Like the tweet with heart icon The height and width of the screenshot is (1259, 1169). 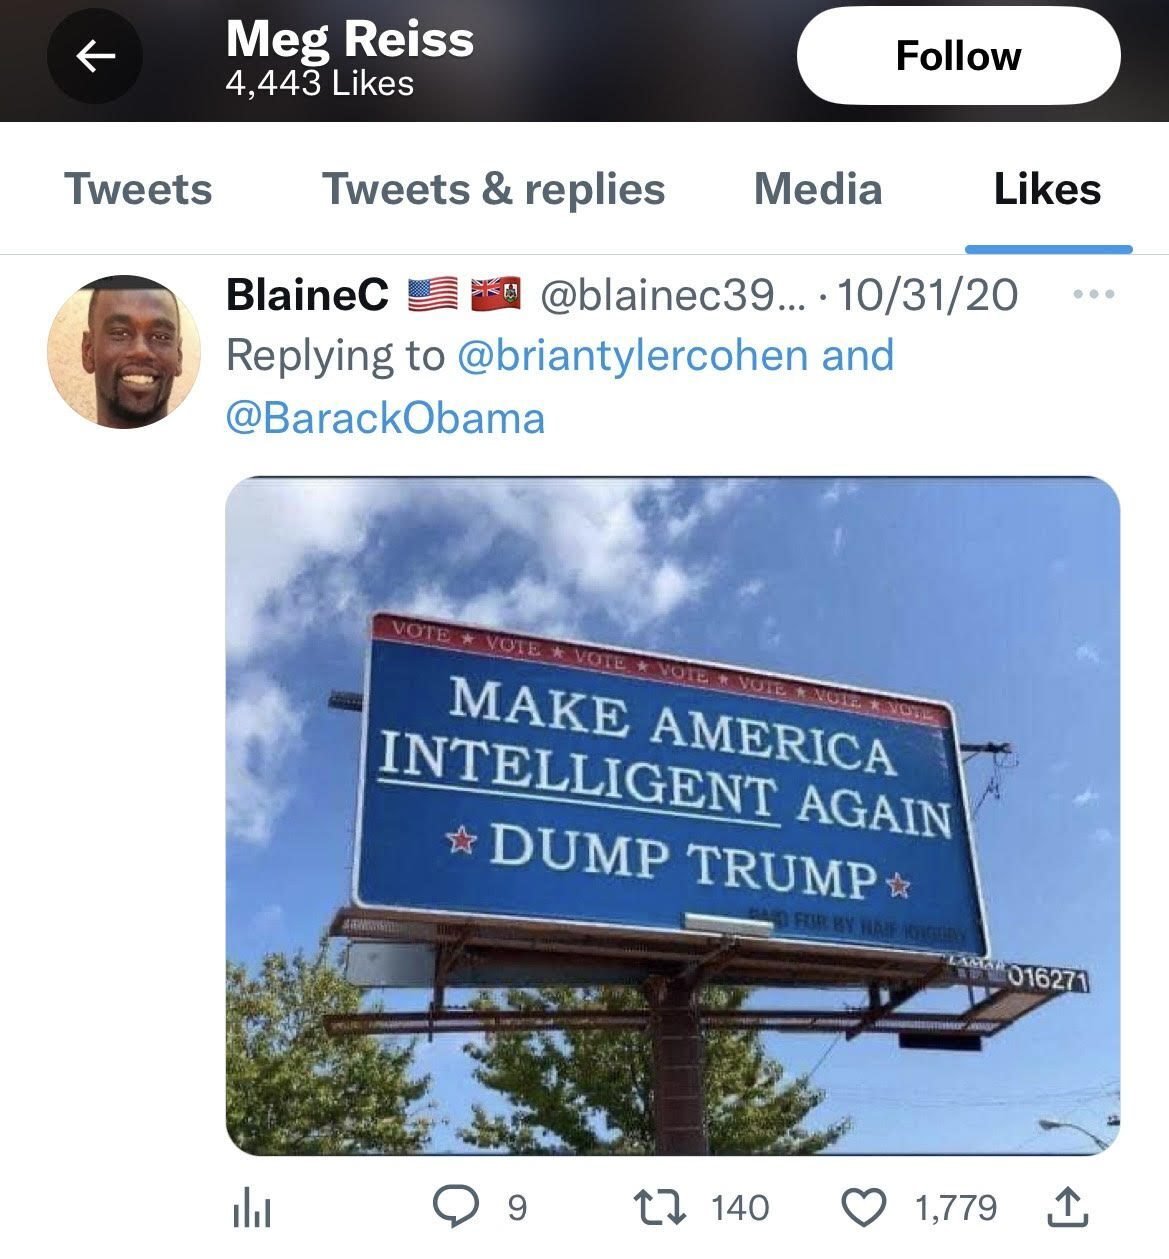[865, 1207]
